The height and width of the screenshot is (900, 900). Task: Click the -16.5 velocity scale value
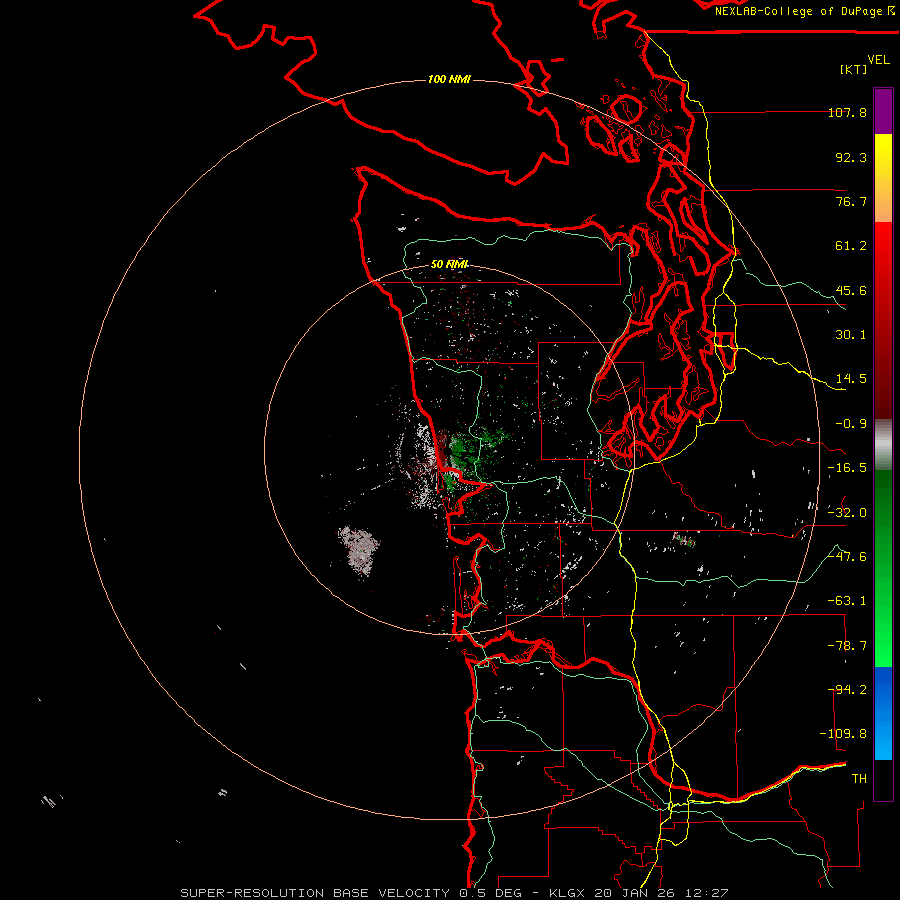(x=847, y=468)
